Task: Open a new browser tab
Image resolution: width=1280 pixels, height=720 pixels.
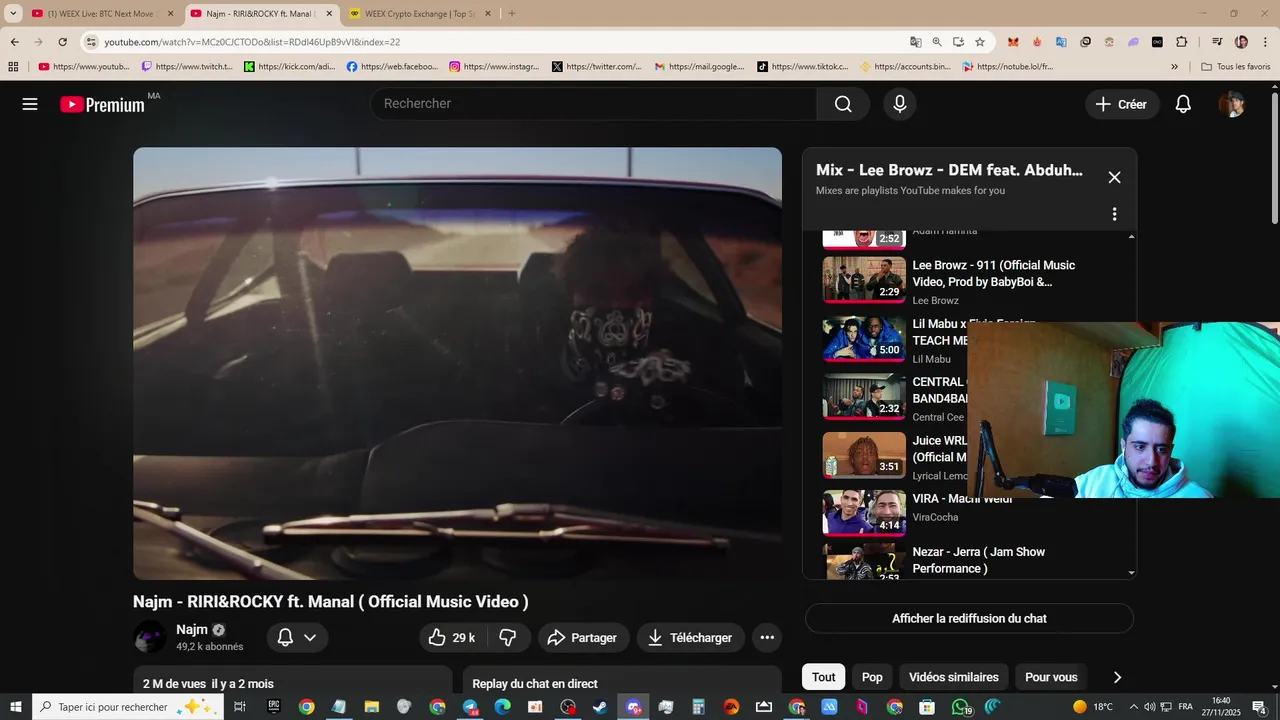Action: (x=512, y=13)
